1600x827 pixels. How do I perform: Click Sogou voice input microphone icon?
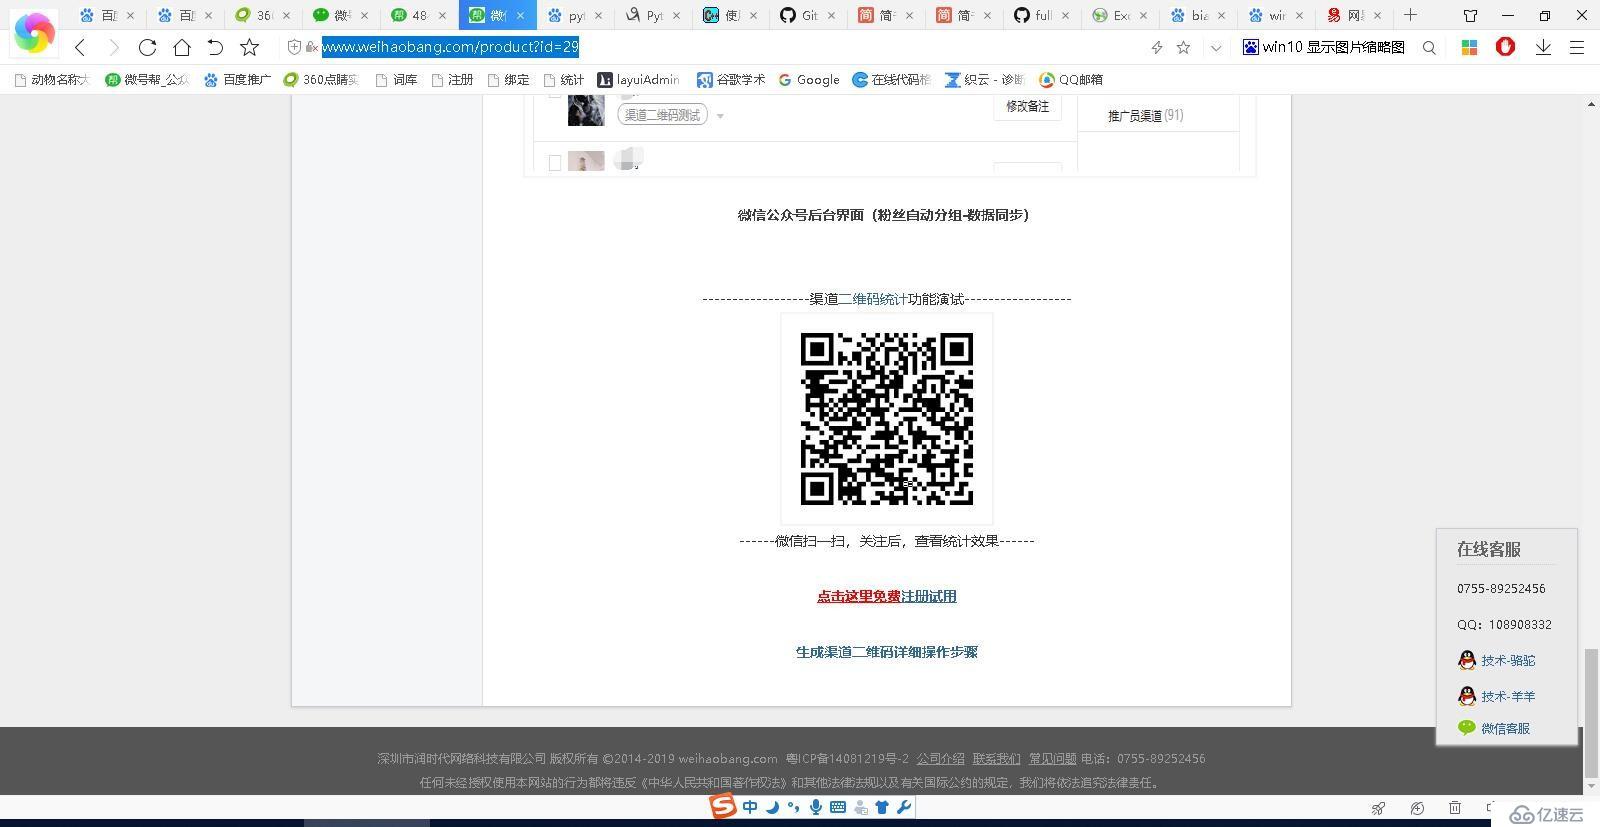(816, 807)
